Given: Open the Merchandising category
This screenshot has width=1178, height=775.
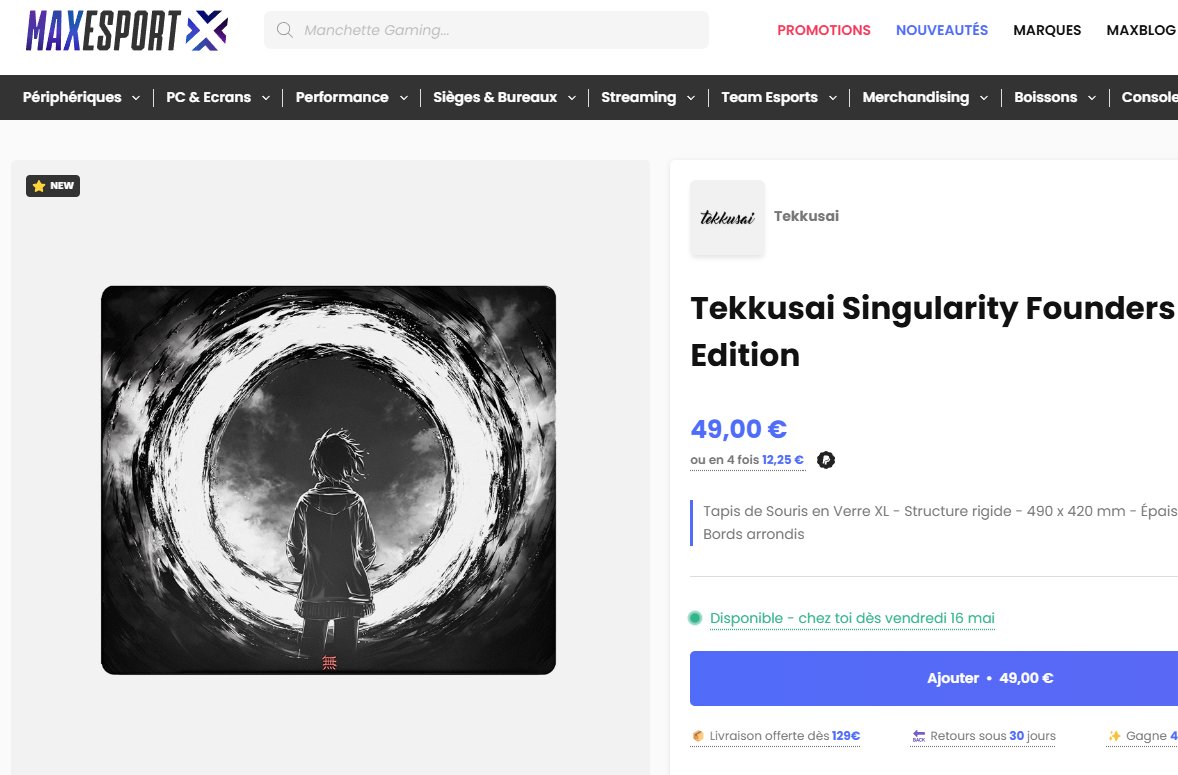Looking at the screenshot, I should click(x=916, y=97).
